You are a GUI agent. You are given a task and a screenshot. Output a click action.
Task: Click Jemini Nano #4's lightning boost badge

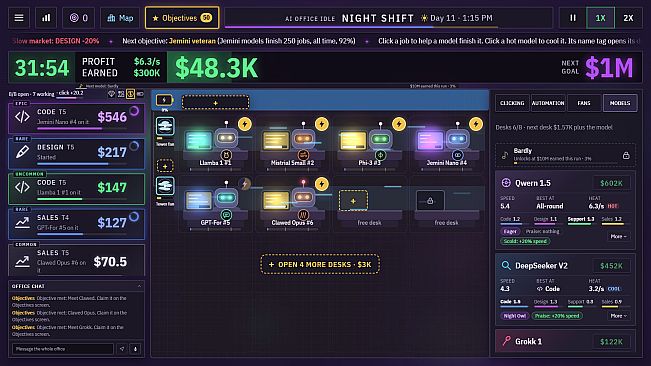click(x=475, y=124)
